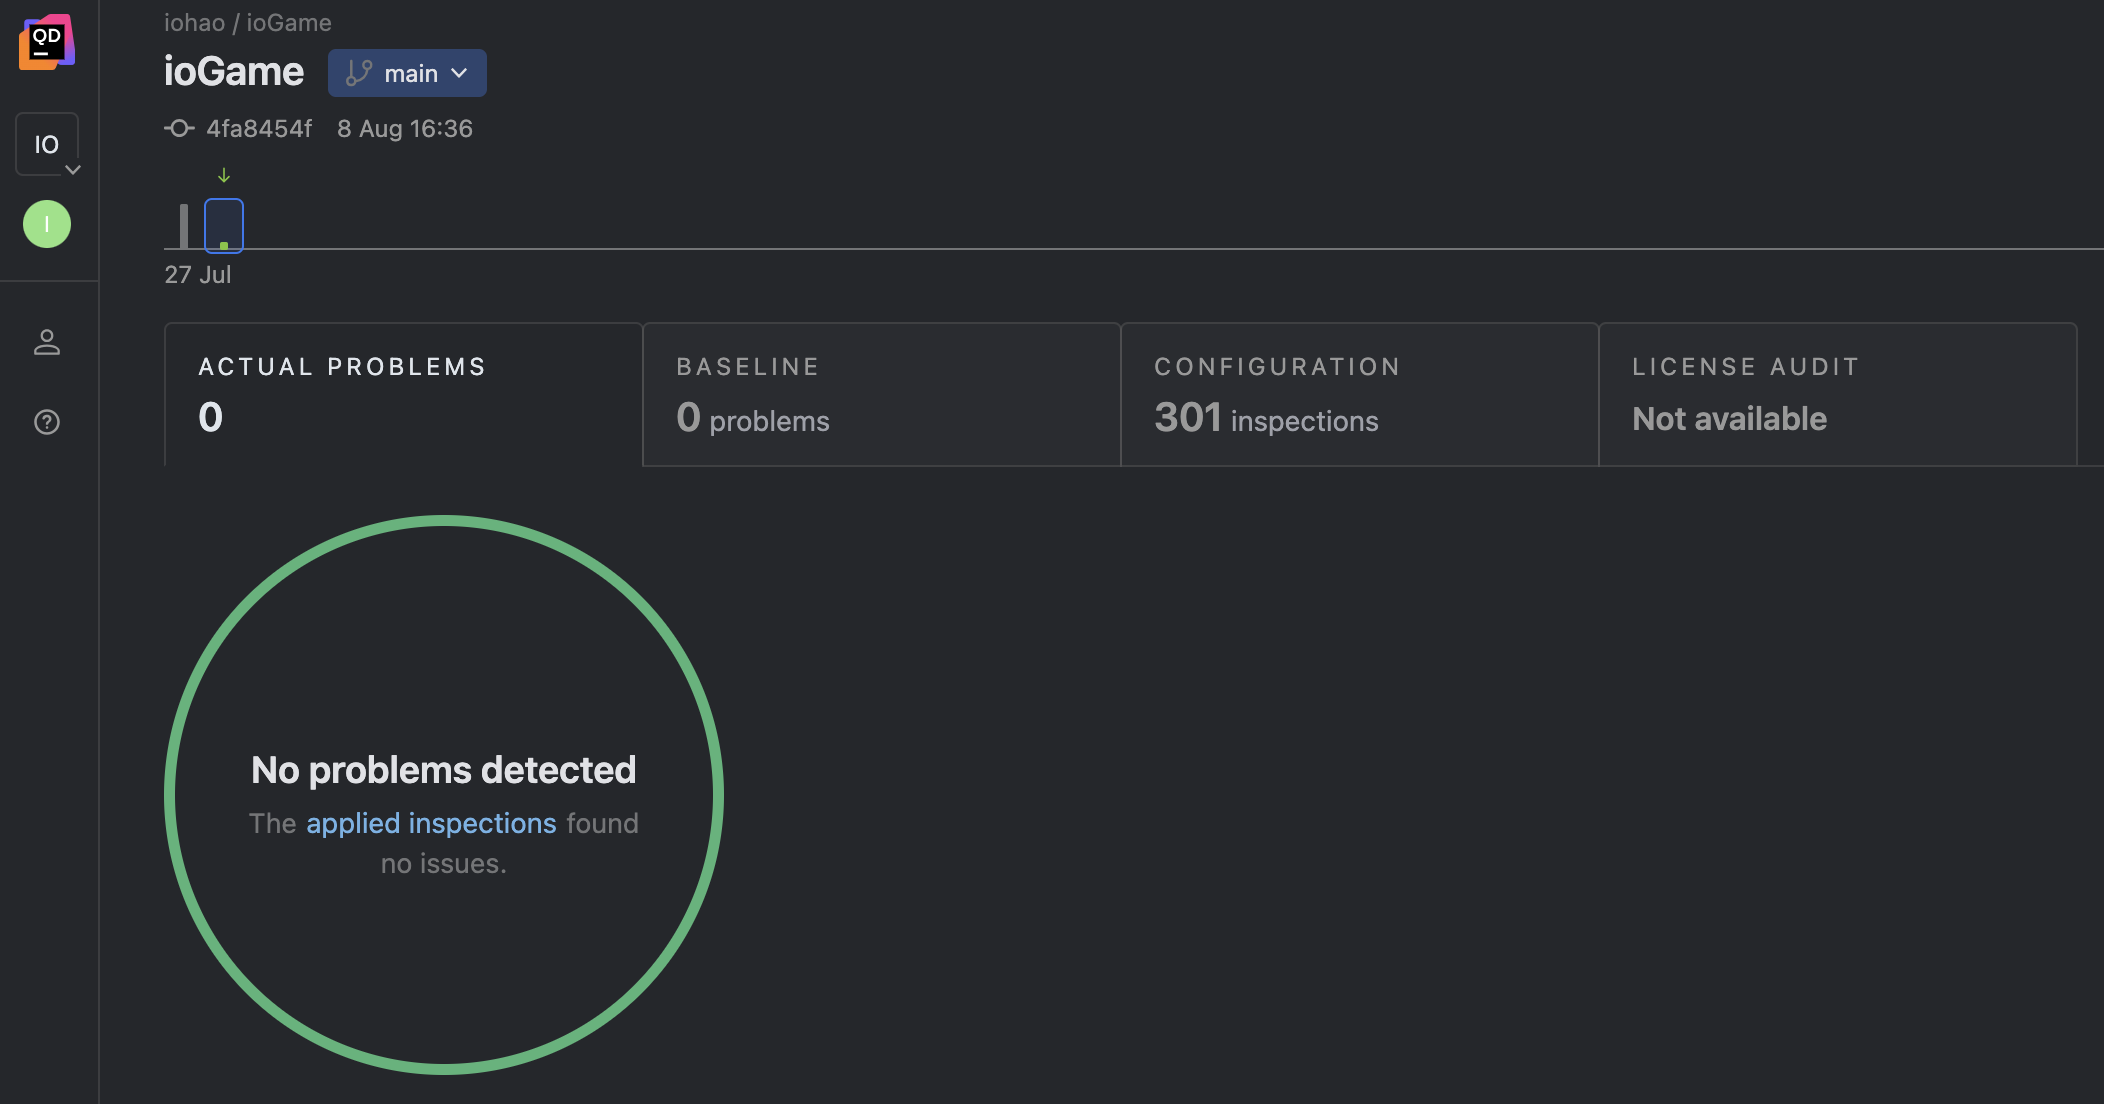Open the help question mark icon
2104x1104 pixels.
click(47, 422)
